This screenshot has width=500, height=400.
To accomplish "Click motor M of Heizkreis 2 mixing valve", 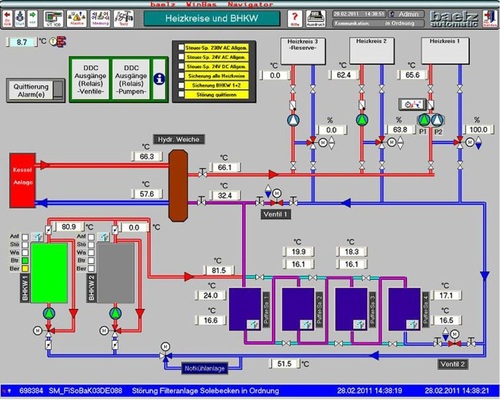I will click(392, 142).
